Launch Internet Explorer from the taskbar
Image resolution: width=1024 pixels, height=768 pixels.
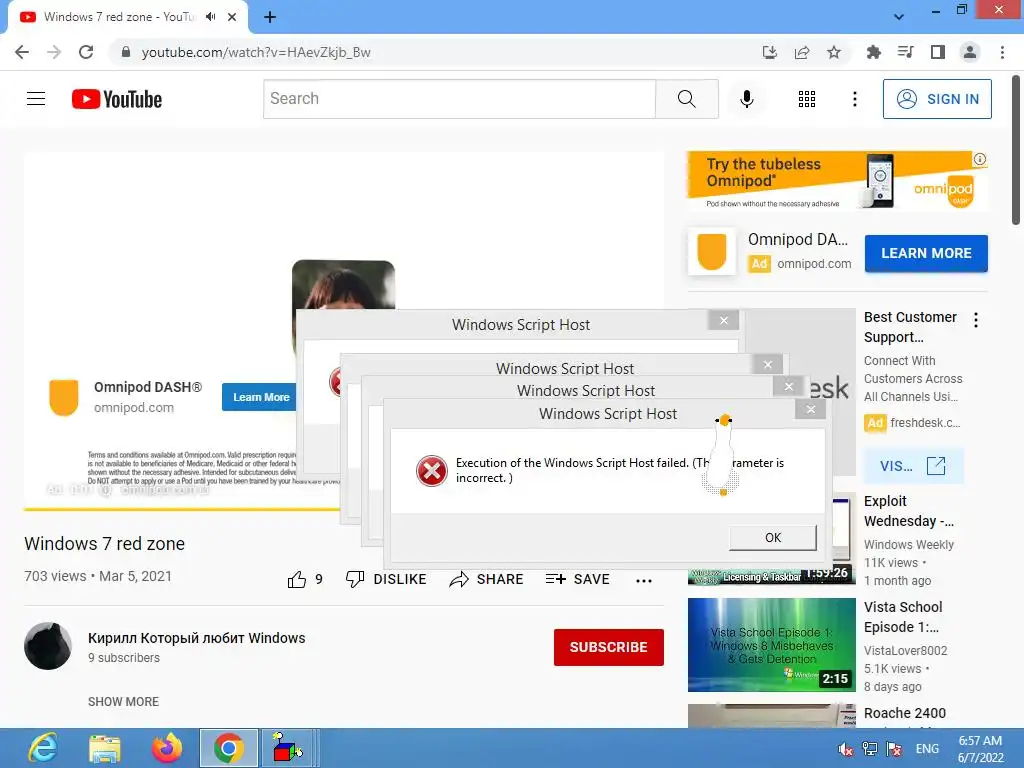pos(43,748)
